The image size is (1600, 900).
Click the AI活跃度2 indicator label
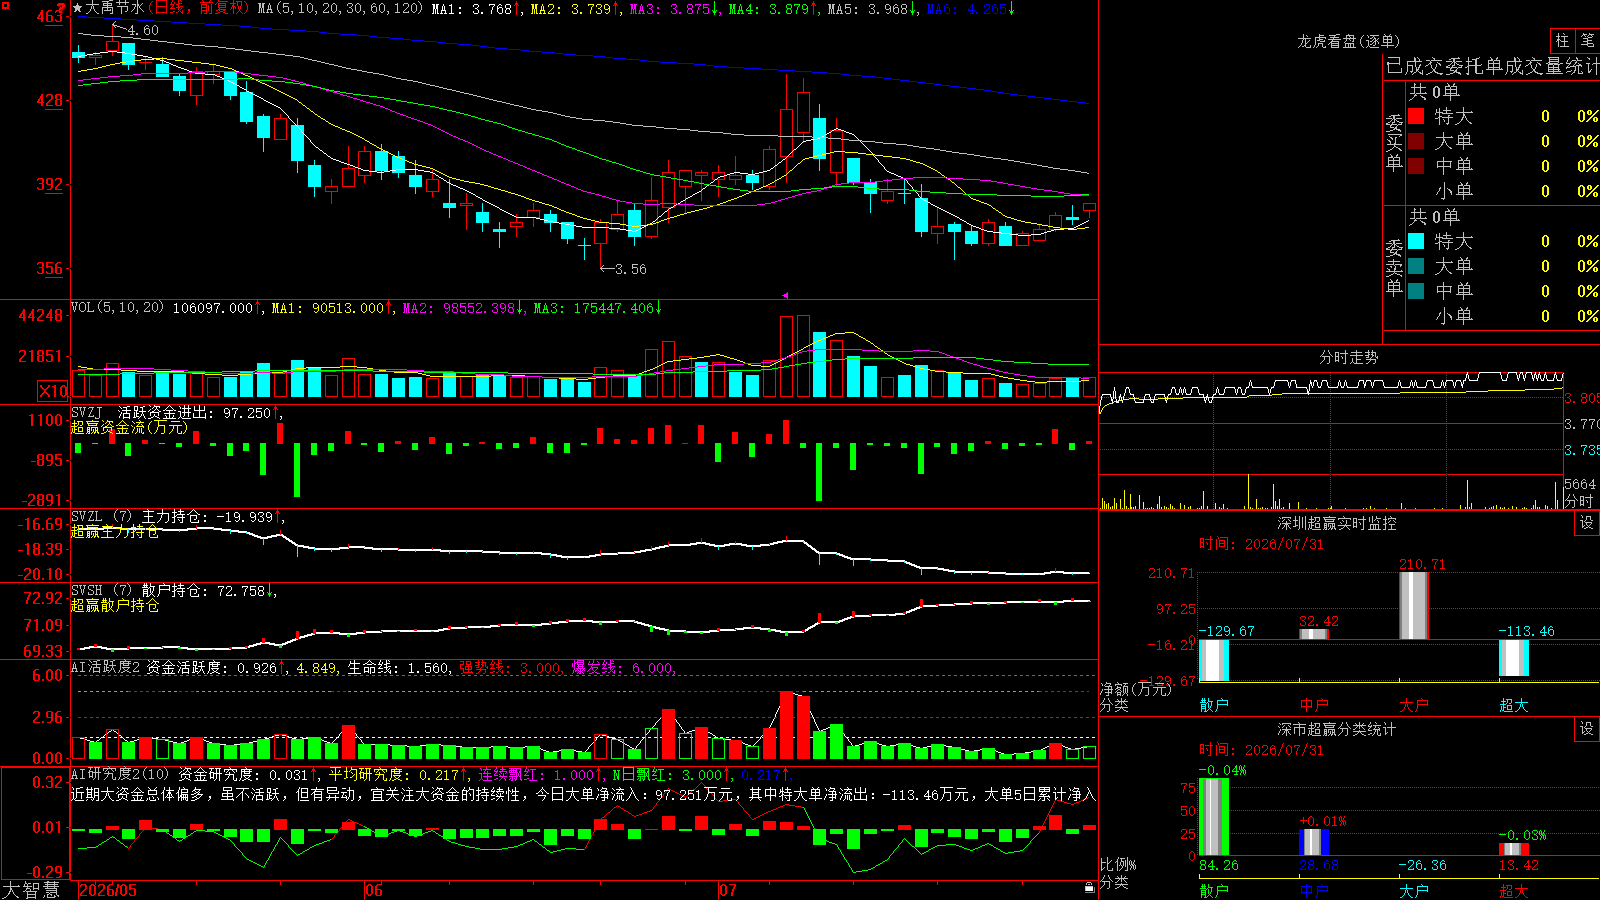click(106, 667)
